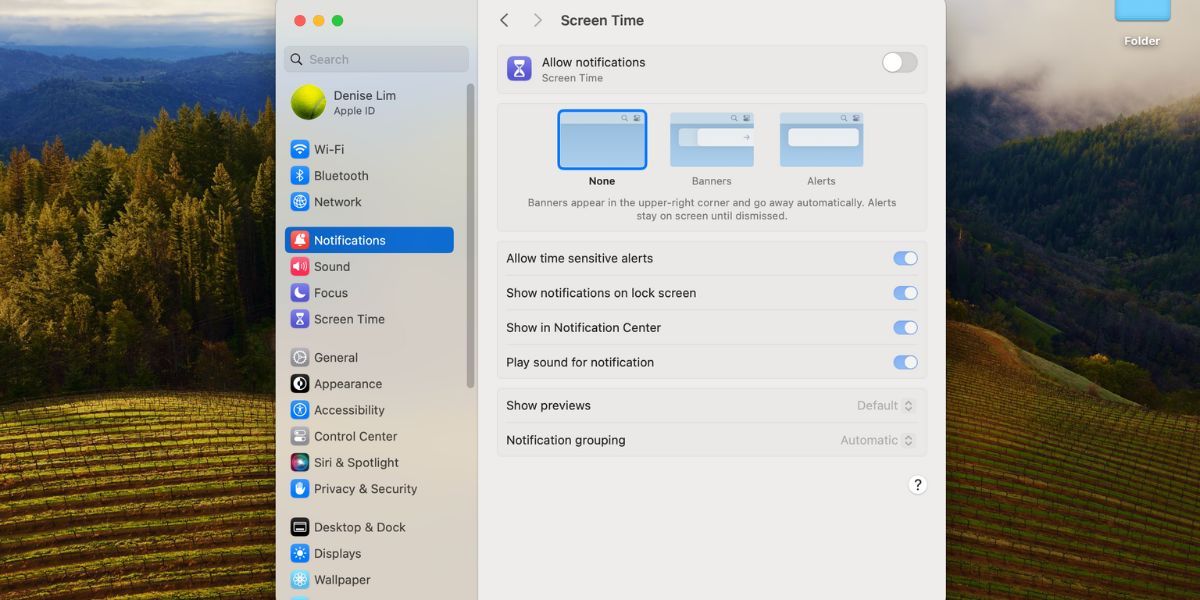This screenshot has height=600, width=1200.
Task: Turn off Show notifications on lock screen
Action: tap(905, 293)
